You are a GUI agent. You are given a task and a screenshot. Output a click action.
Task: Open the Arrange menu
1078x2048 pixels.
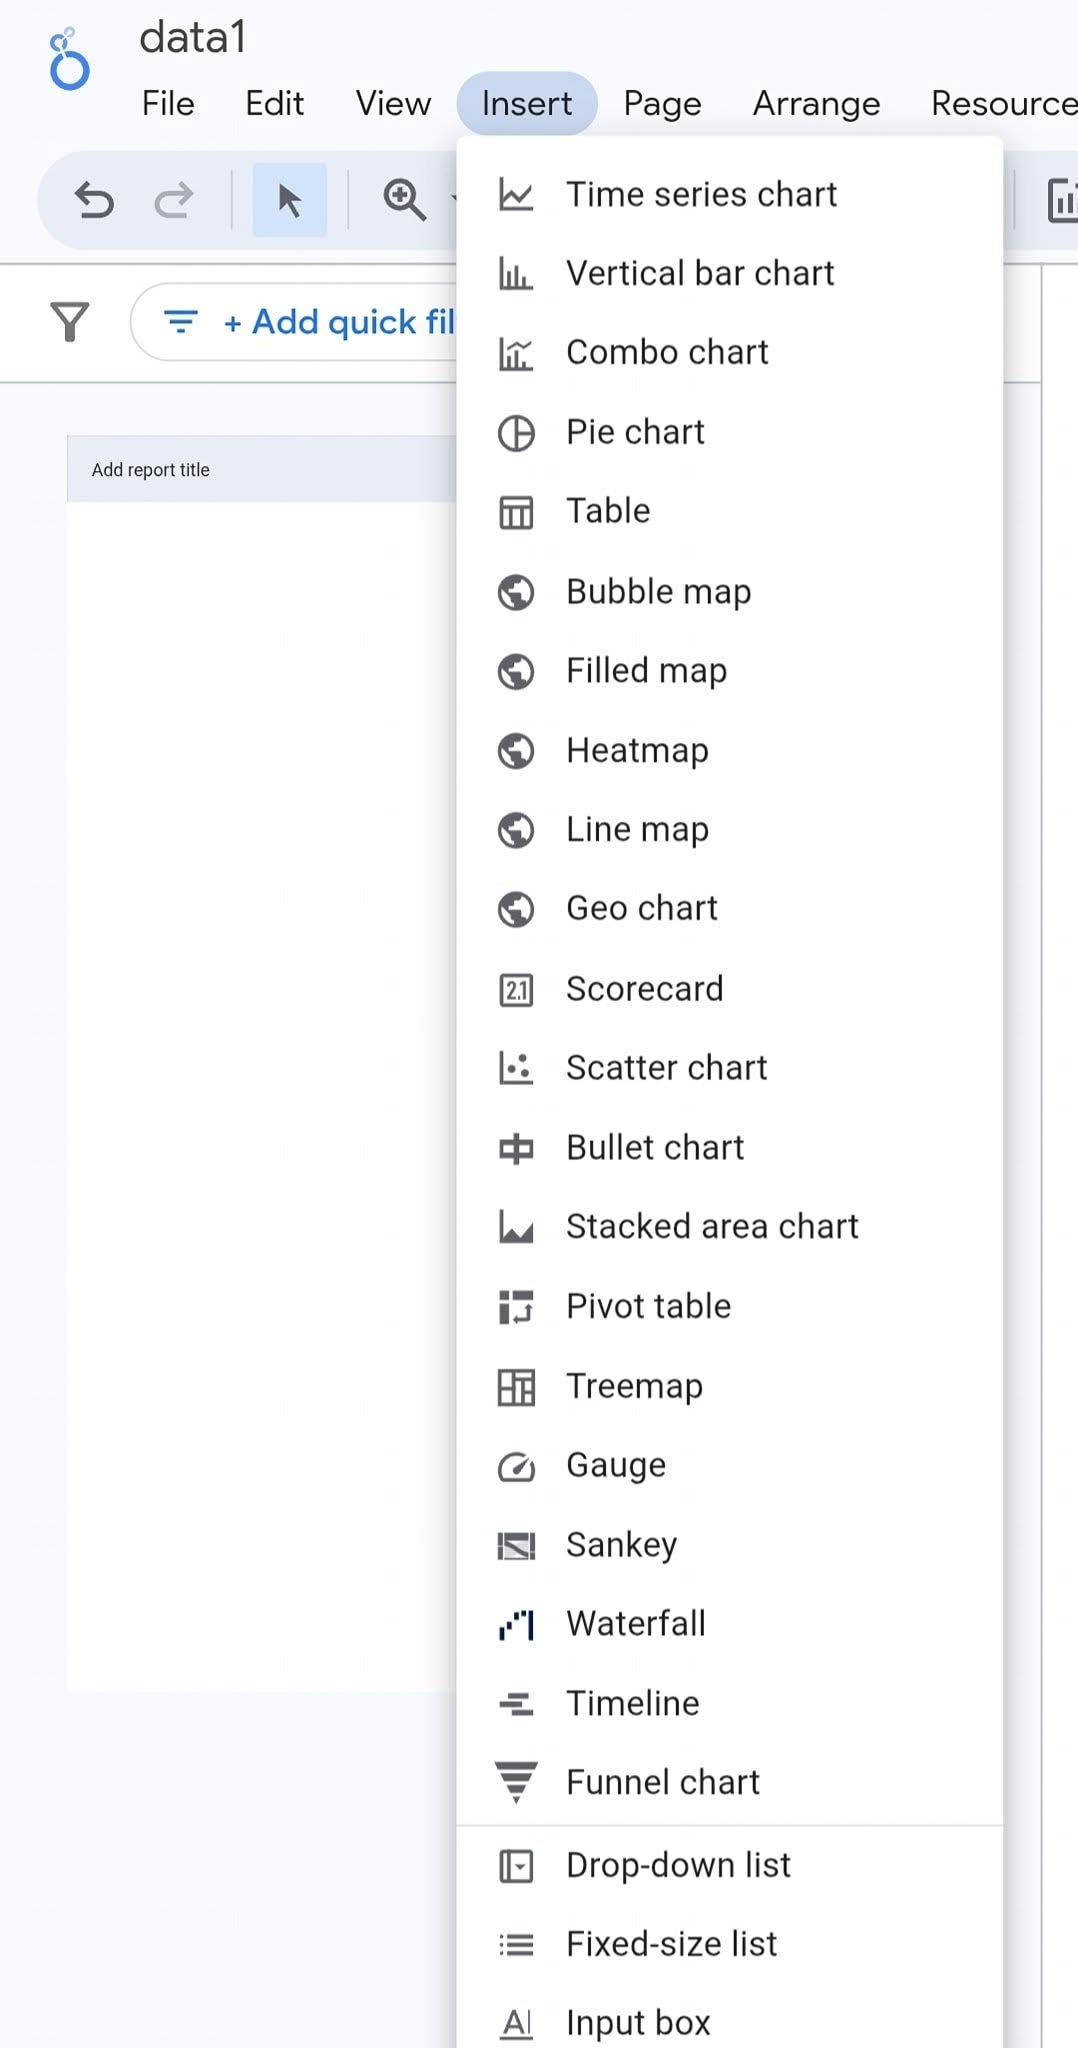pyautogui.click(x=816, y=103)
